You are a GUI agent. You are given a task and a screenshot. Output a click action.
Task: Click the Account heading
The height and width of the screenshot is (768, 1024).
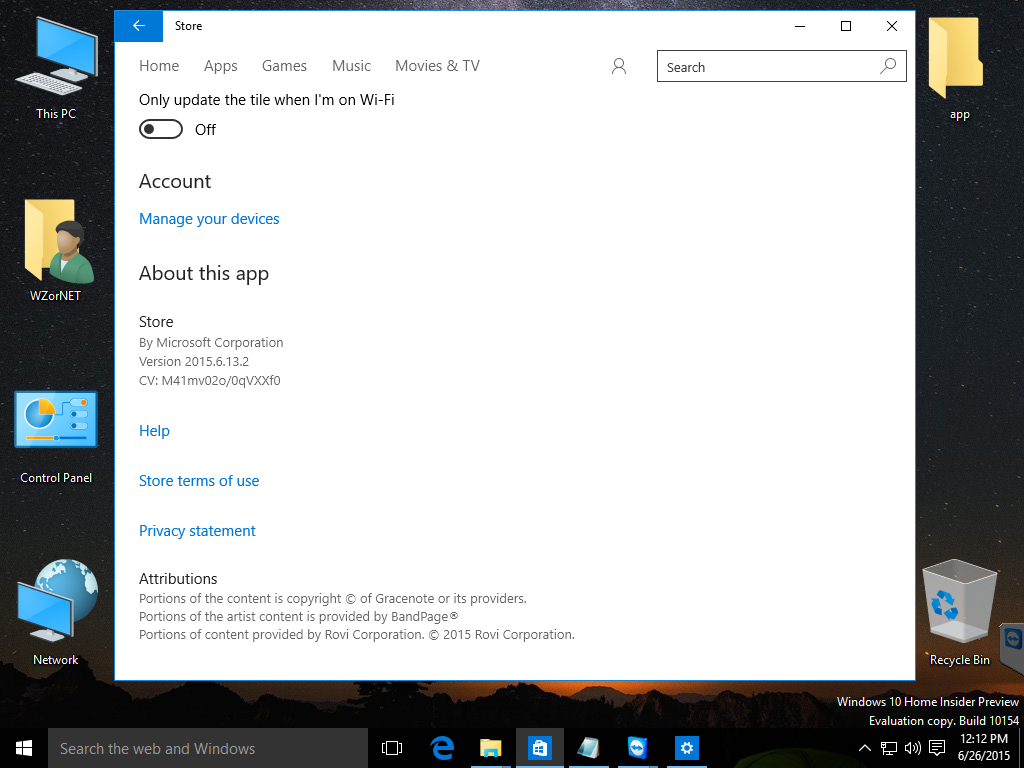[175, 181]
